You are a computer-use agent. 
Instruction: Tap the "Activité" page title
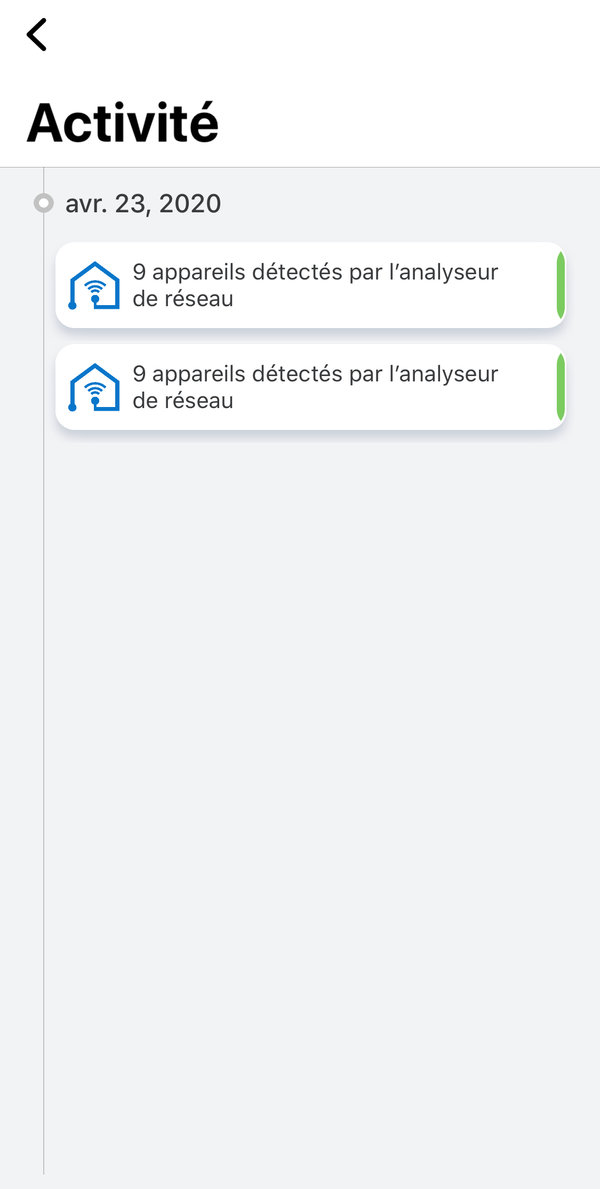[x=122, y=123]
